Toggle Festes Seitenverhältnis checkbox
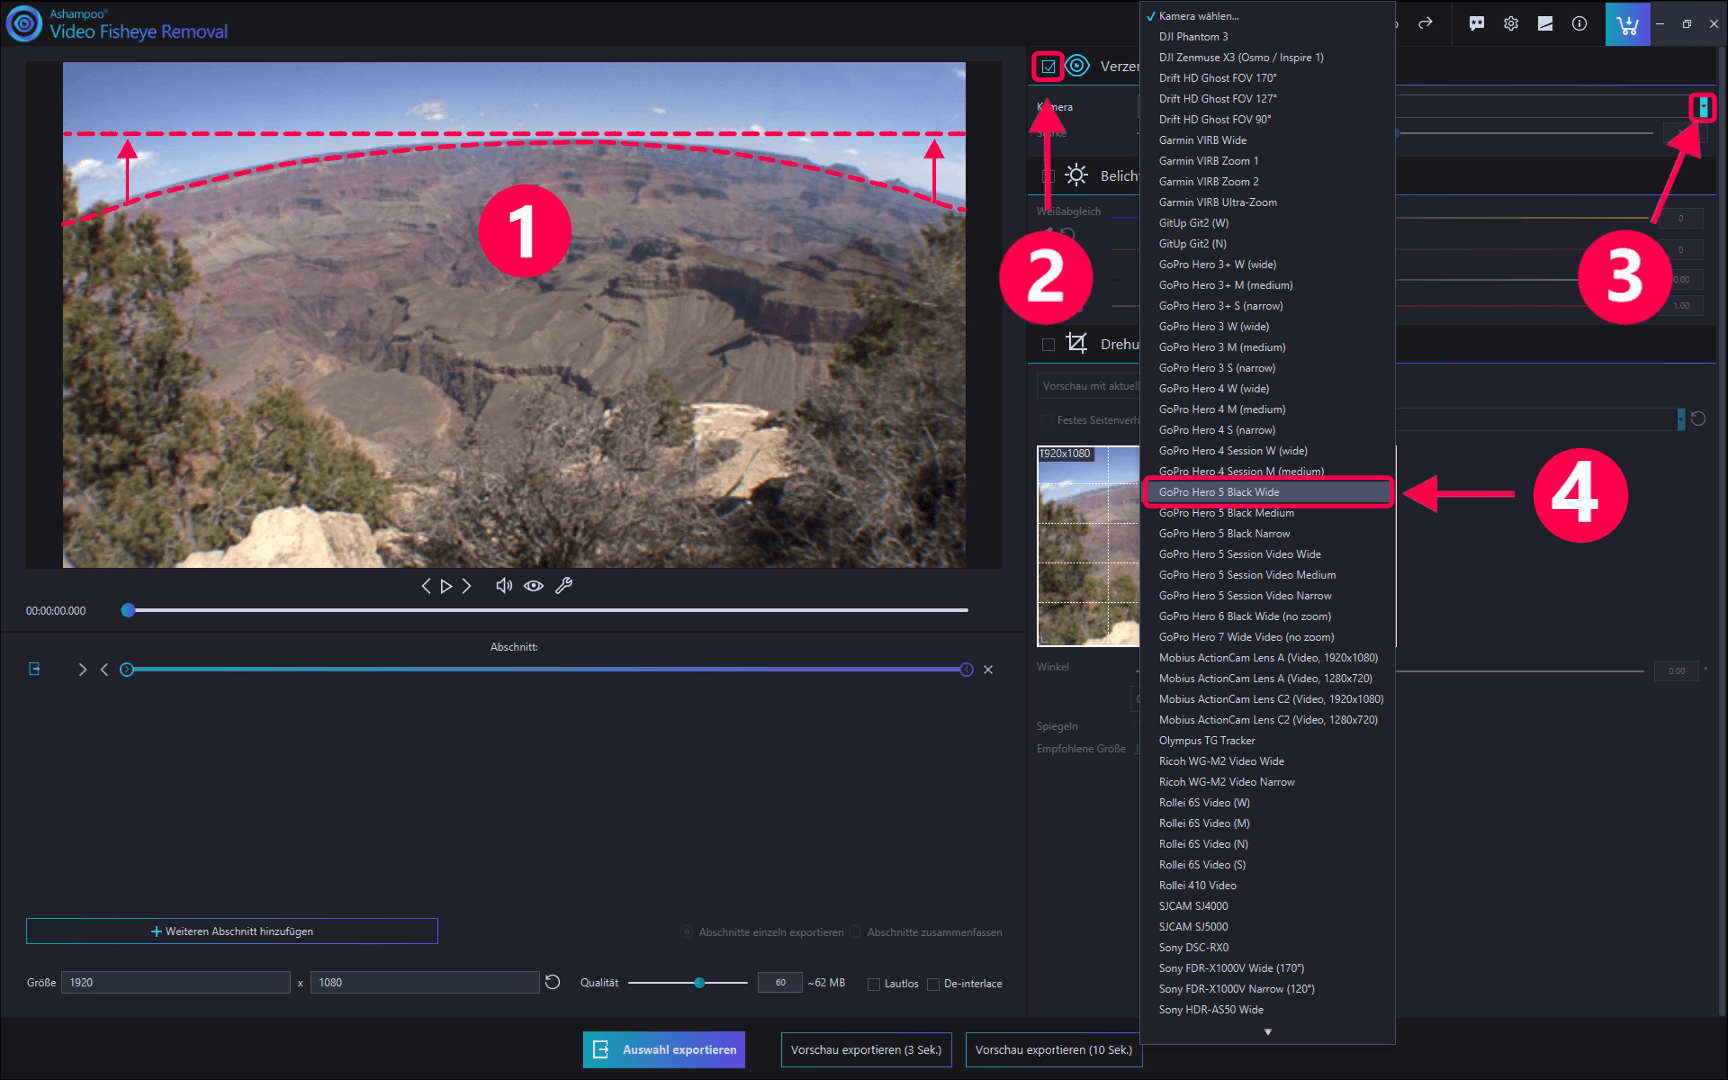This screenshot has width=1728, height=1080. (x=1046, y=420)
